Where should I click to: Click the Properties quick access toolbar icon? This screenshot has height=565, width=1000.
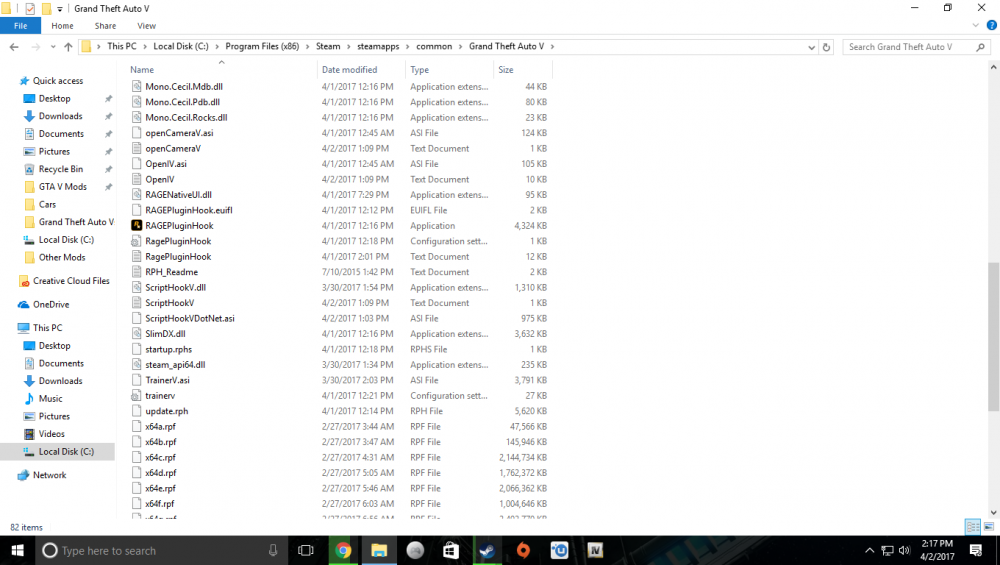[30, 9]
